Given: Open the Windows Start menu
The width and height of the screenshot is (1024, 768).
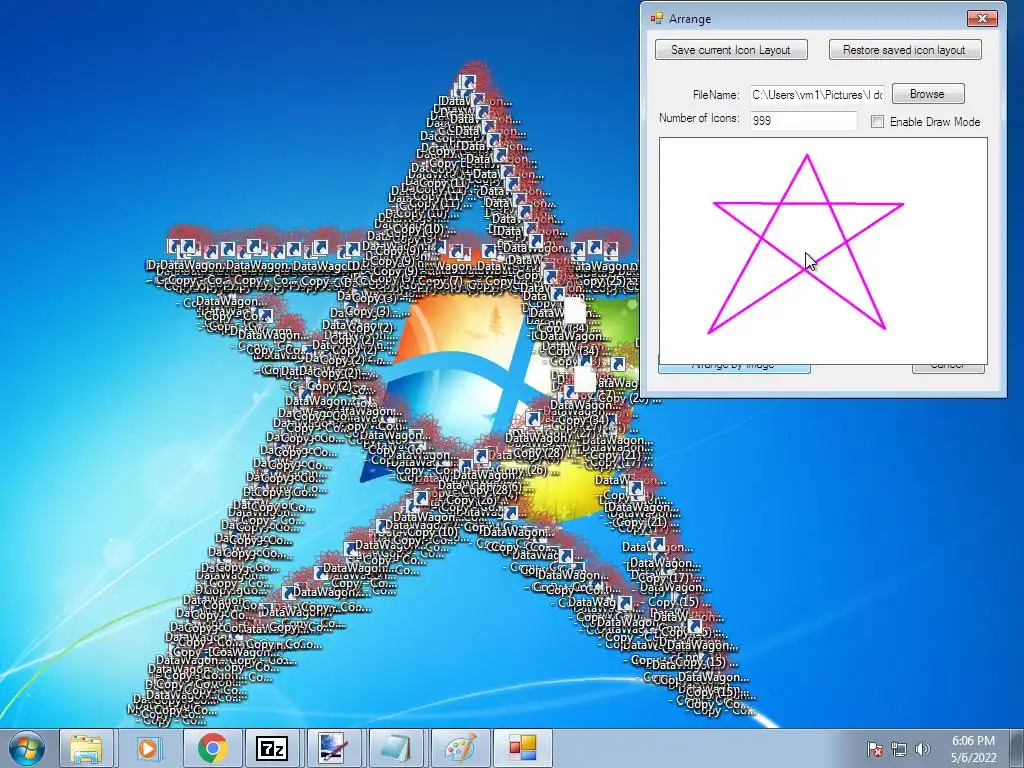Looking at the screenshot, I should click(x=27, y=748).
